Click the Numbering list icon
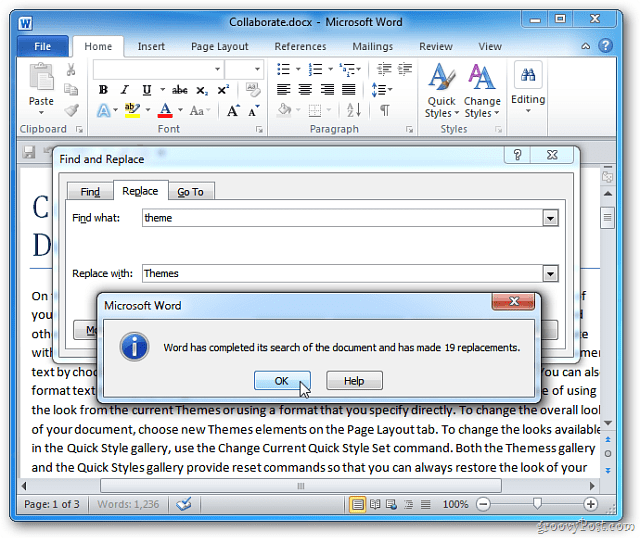 [316, 69]
